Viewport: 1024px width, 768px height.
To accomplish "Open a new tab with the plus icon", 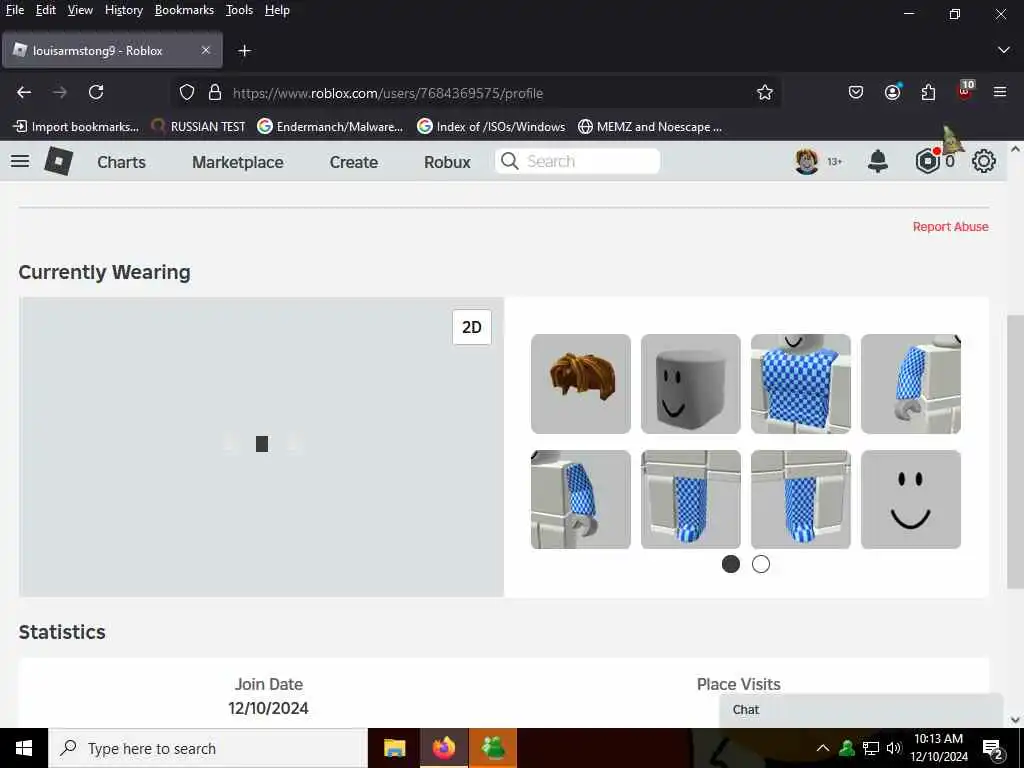I will tap(244, 51).
